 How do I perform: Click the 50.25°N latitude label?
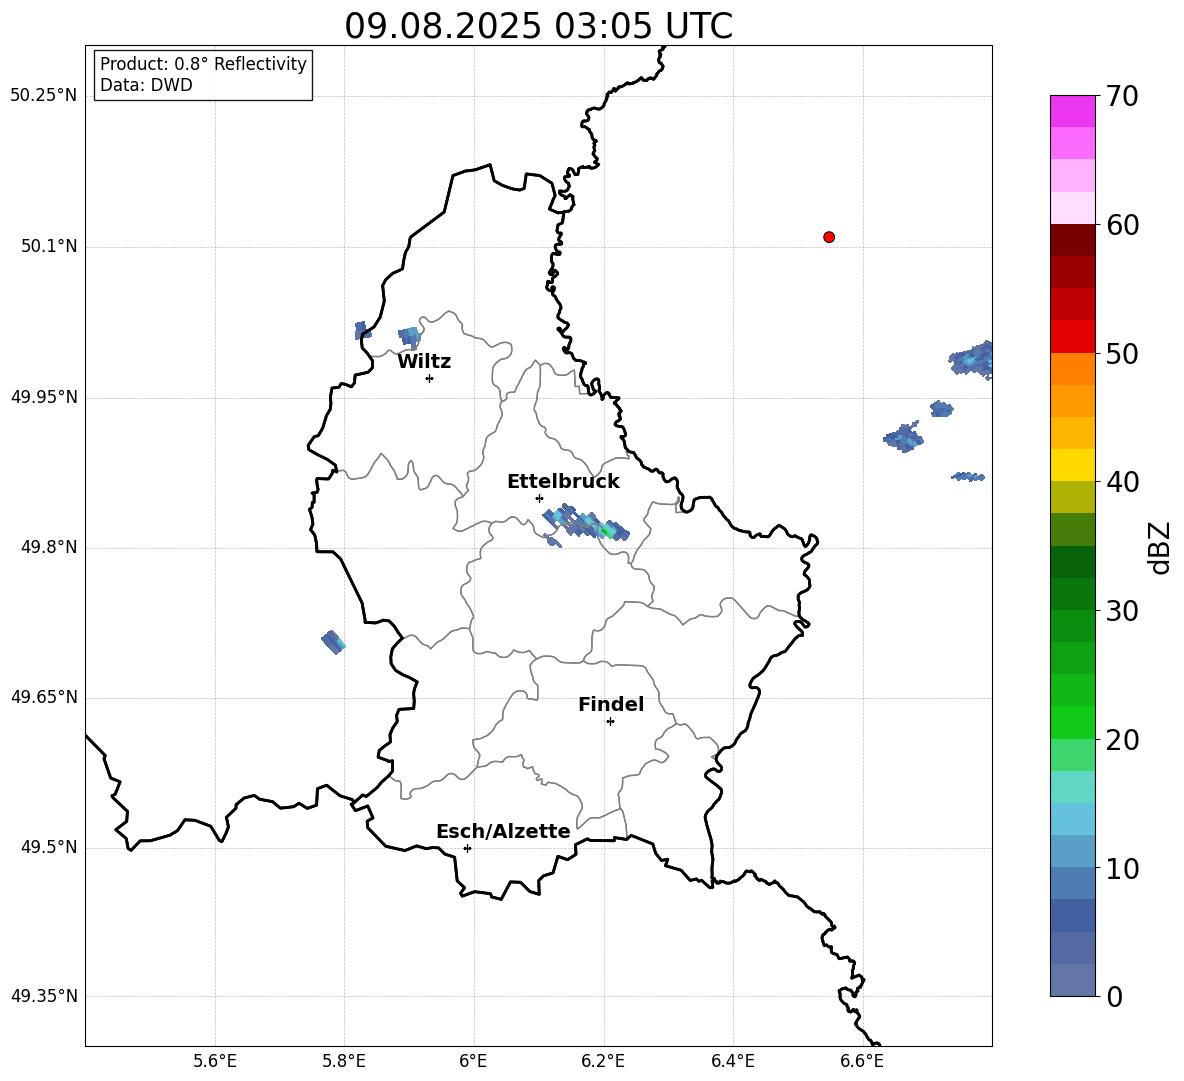point(44,96)
